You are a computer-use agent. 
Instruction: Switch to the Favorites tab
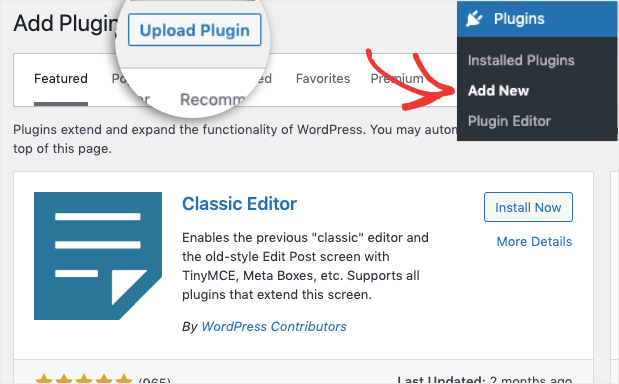(323, 79)
